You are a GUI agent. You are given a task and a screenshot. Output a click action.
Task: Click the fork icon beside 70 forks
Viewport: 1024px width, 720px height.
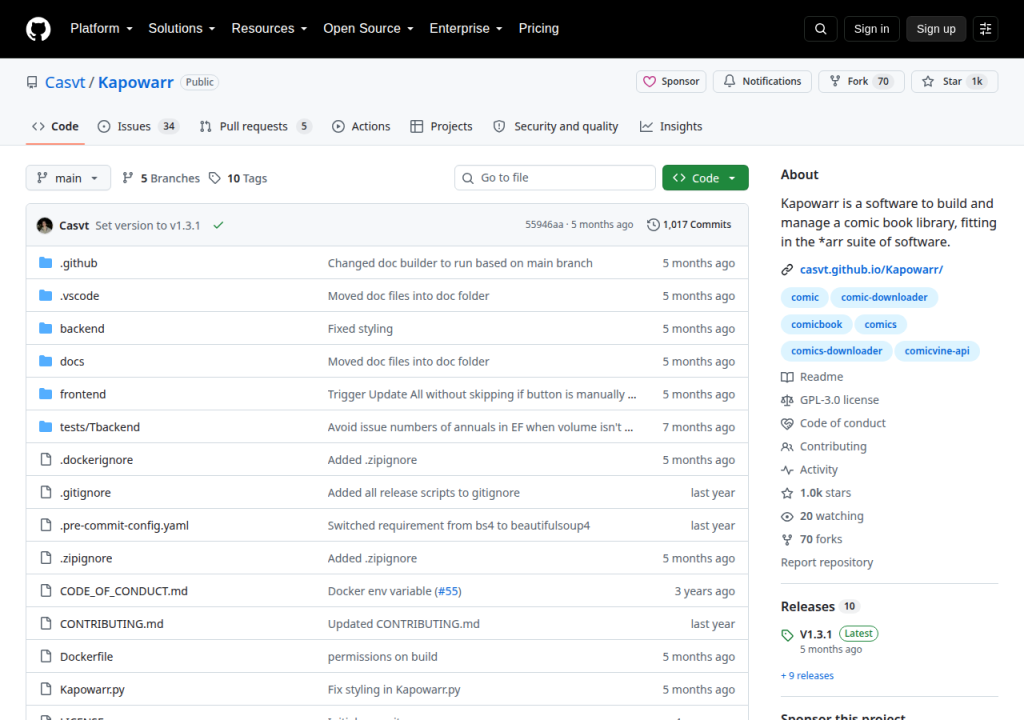point(787,539)
